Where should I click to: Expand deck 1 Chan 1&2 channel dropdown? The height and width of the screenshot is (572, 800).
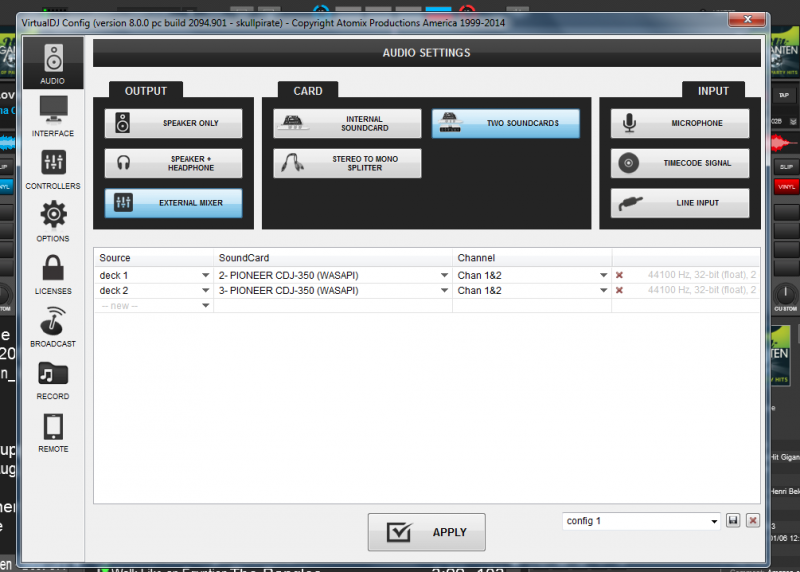pos(604,276)
